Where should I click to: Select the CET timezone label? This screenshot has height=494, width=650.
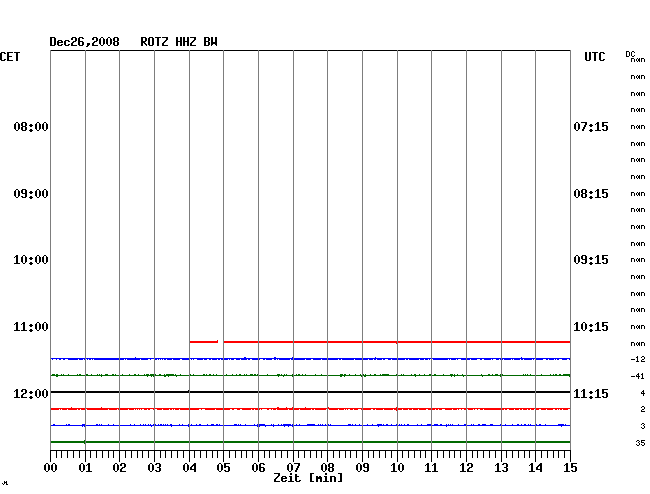pos(10,57)
